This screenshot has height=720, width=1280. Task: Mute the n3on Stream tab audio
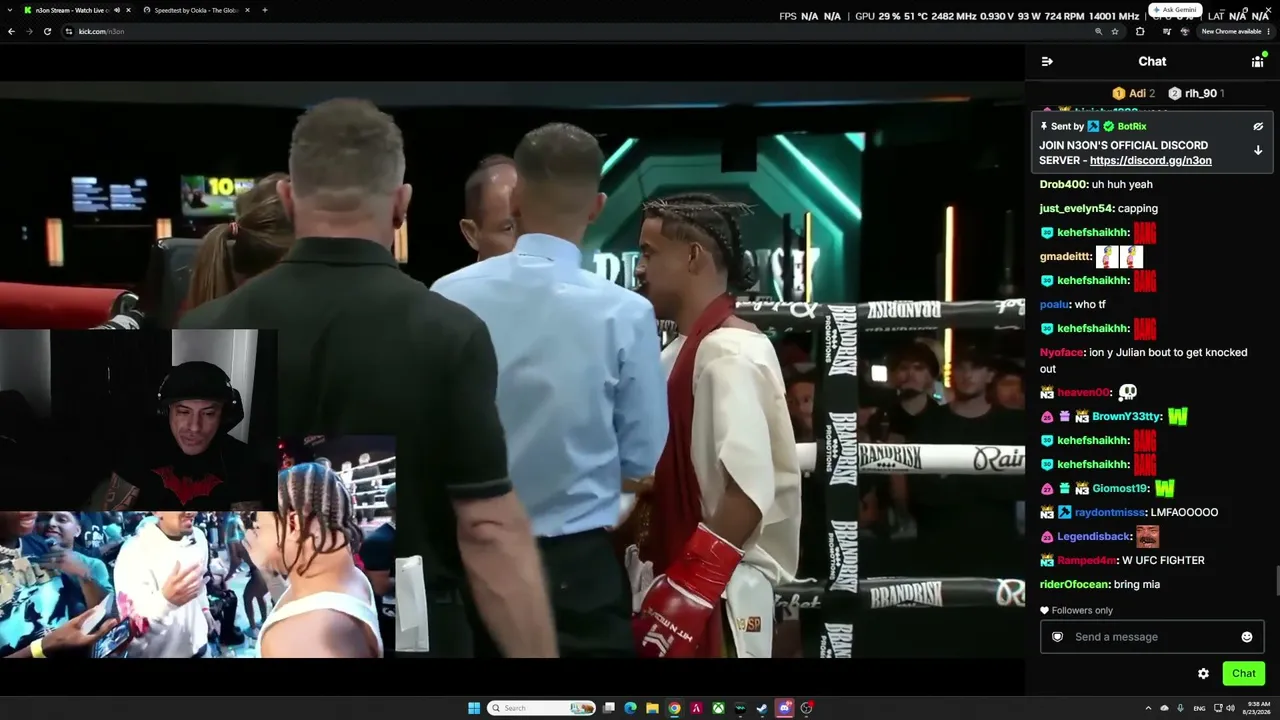coord(116,10)
